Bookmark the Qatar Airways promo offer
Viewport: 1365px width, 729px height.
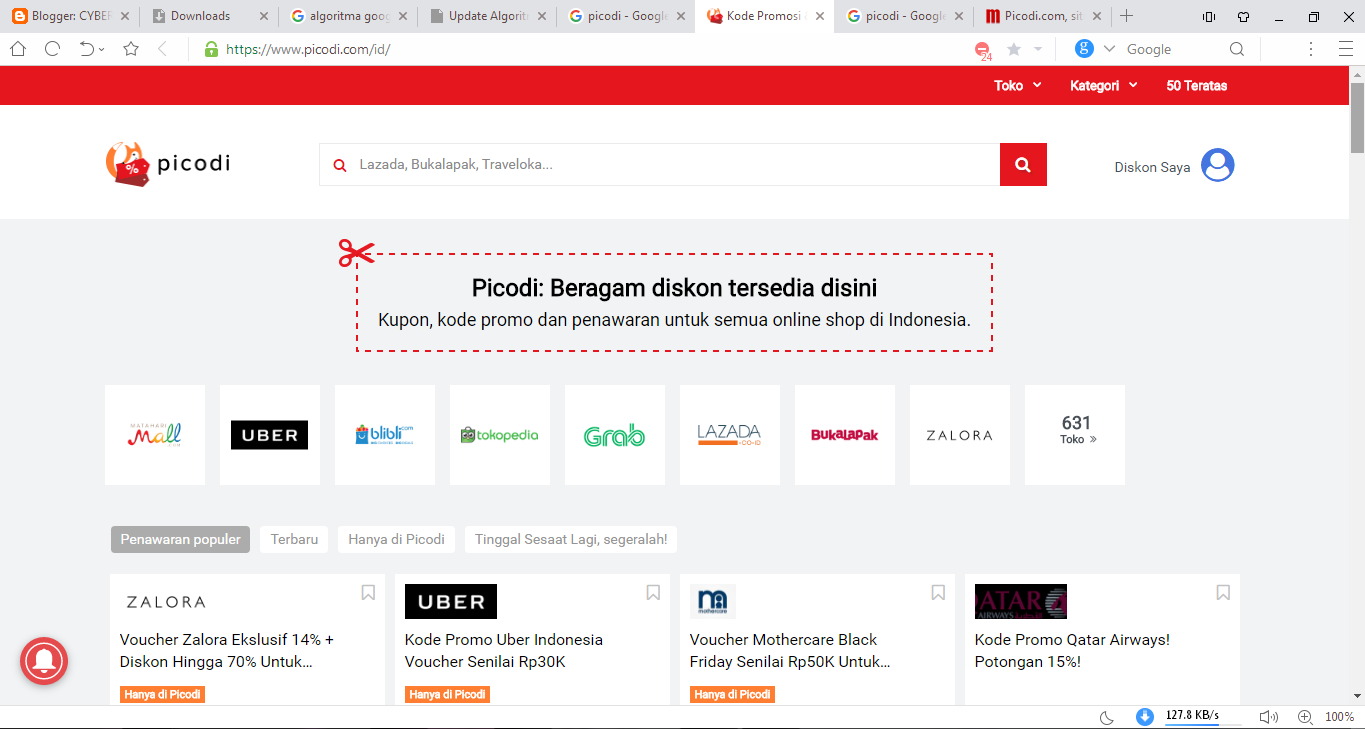1223,593
